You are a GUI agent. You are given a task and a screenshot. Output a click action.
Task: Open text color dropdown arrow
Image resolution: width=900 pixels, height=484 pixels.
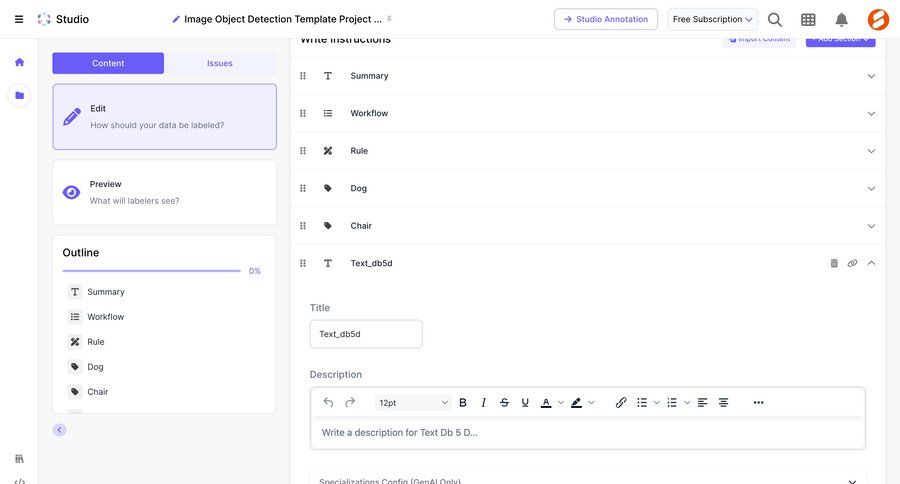click(561, 402)
